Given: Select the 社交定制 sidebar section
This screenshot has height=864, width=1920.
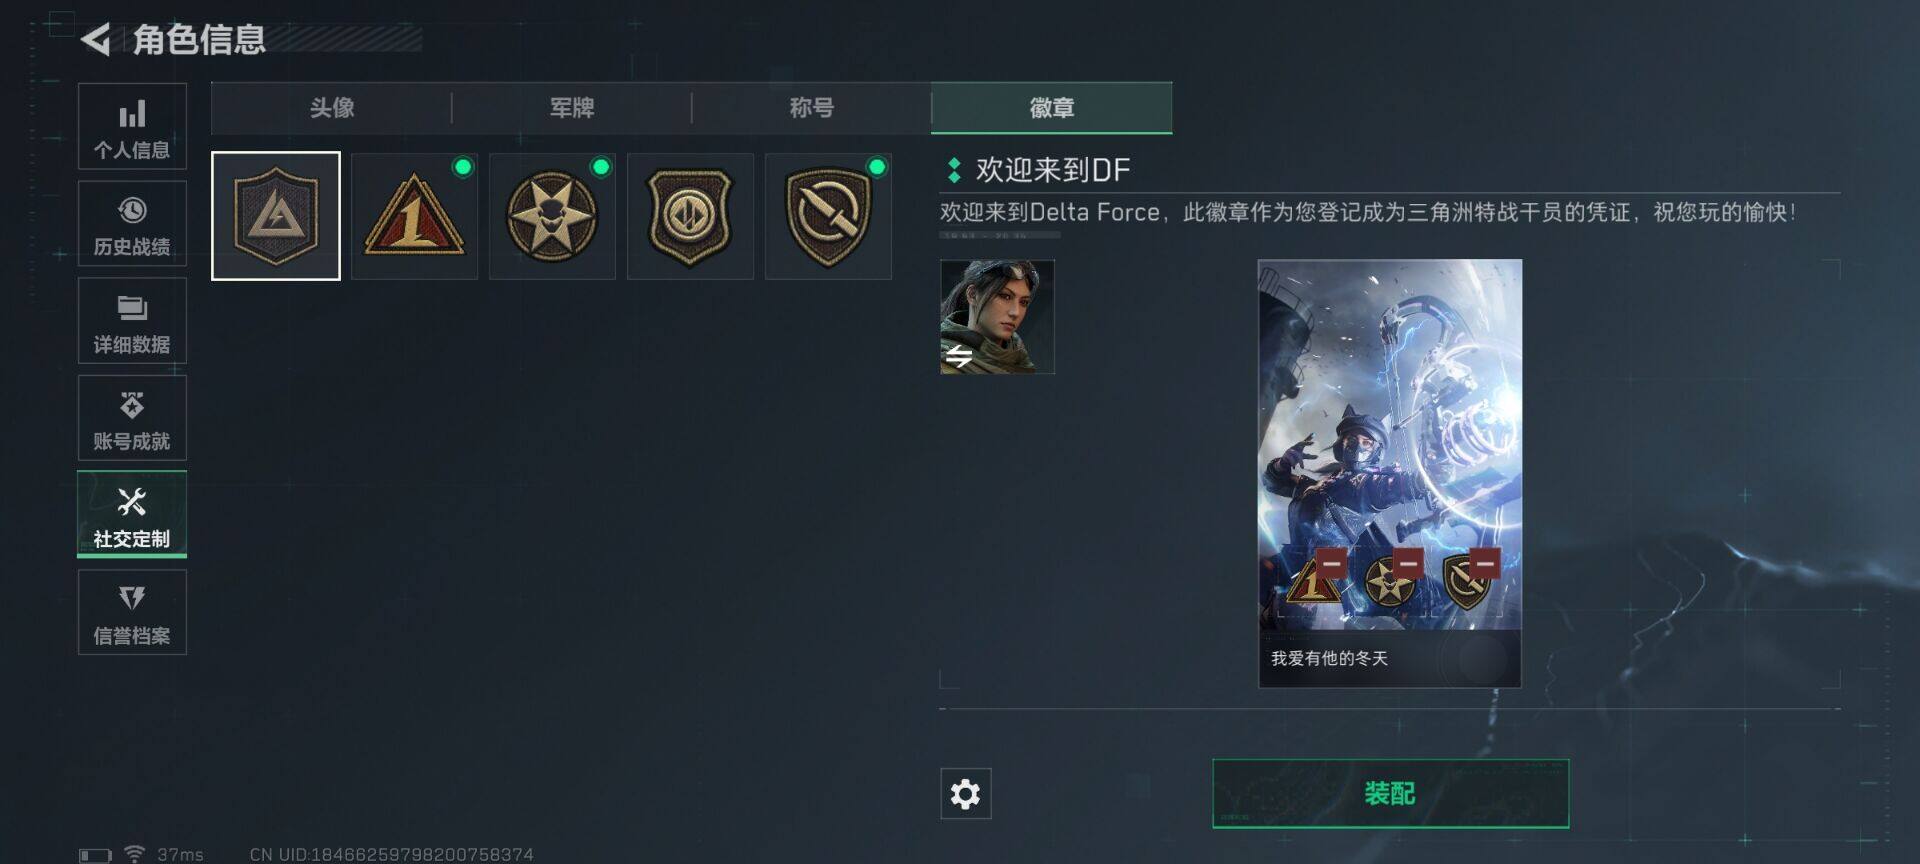Looking at the screenshot, I should pos(132,514).
